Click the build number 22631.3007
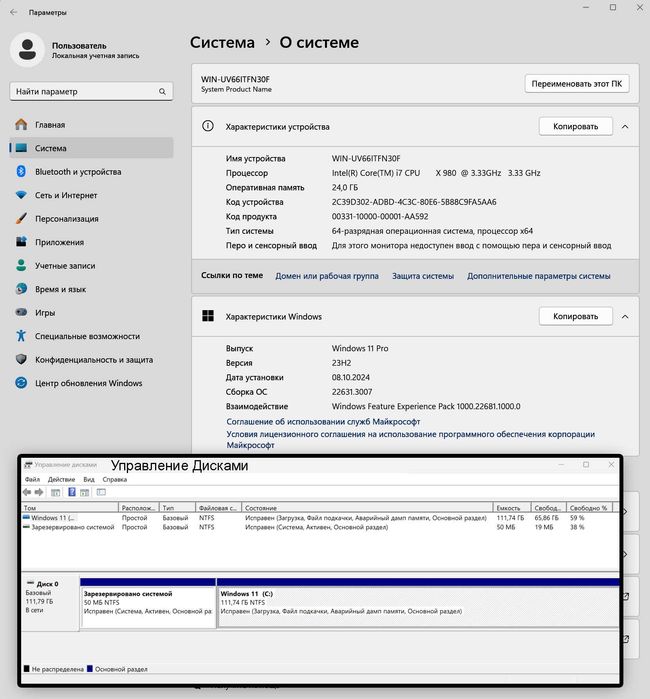 352,392
